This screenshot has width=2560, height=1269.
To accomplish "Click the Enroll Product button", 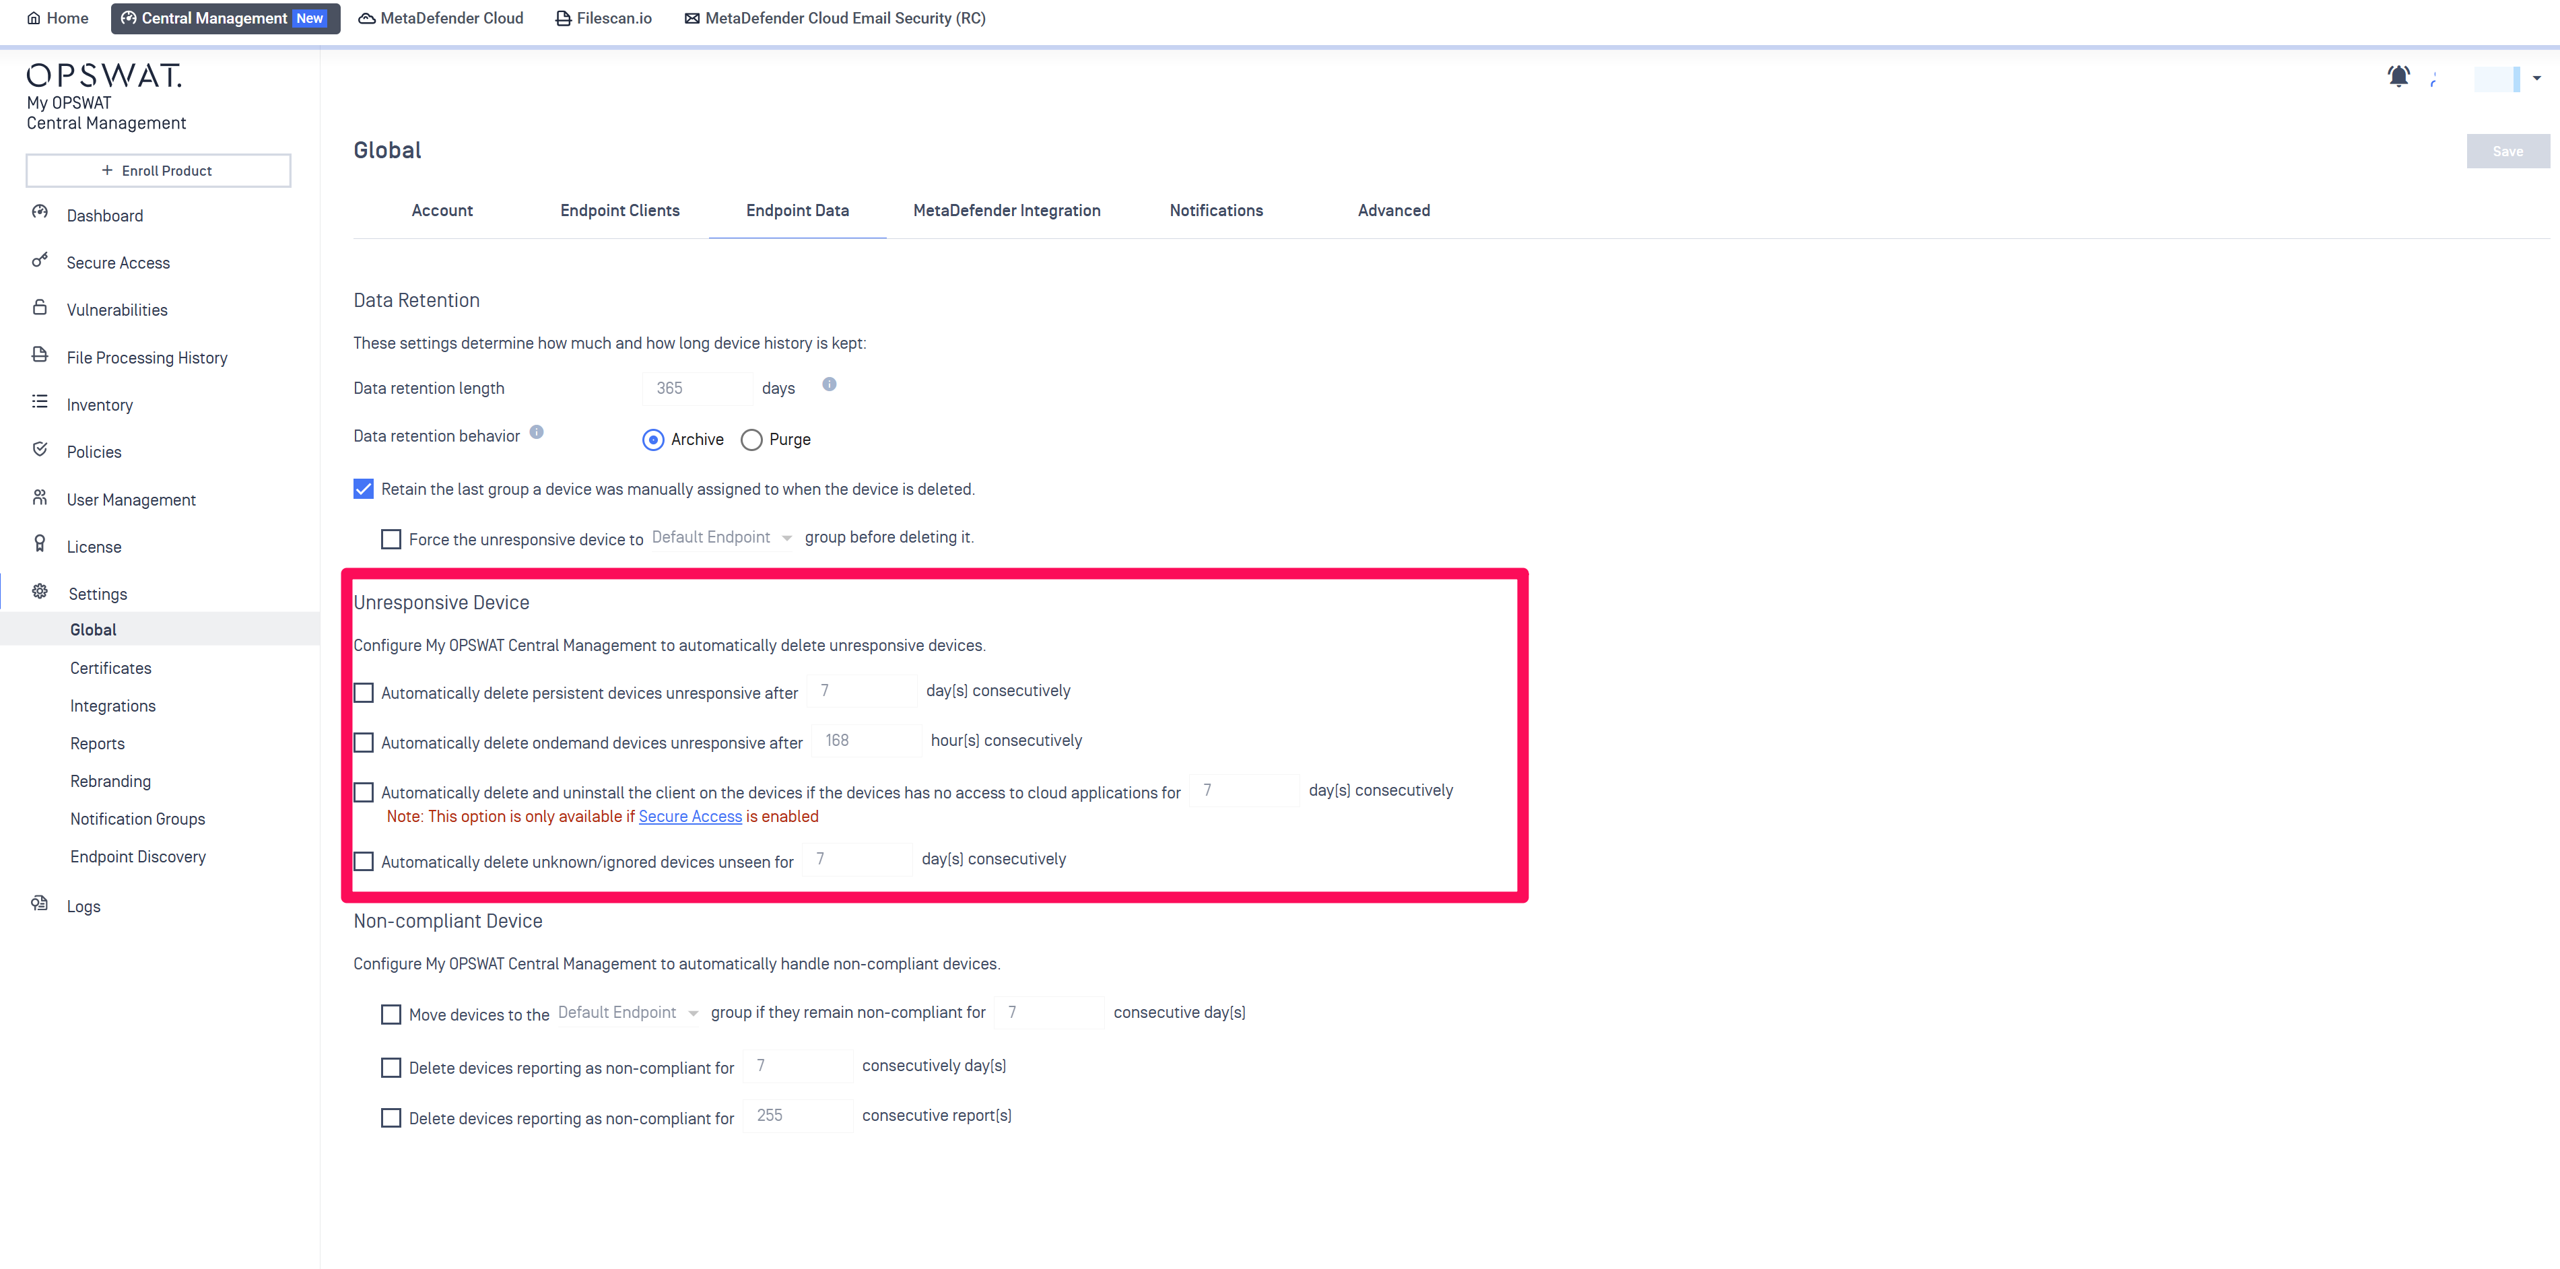I will (158, 171).
